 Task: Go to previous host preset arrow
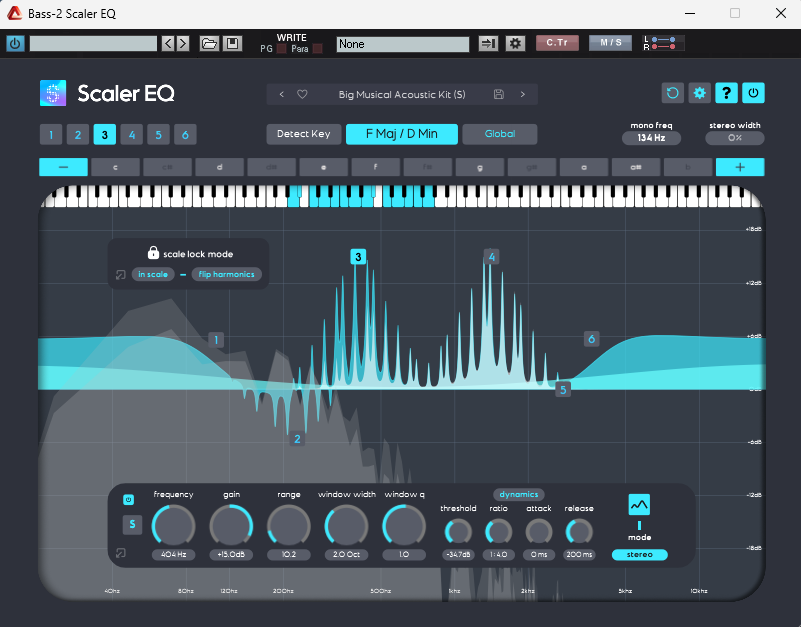click(168, 43)
